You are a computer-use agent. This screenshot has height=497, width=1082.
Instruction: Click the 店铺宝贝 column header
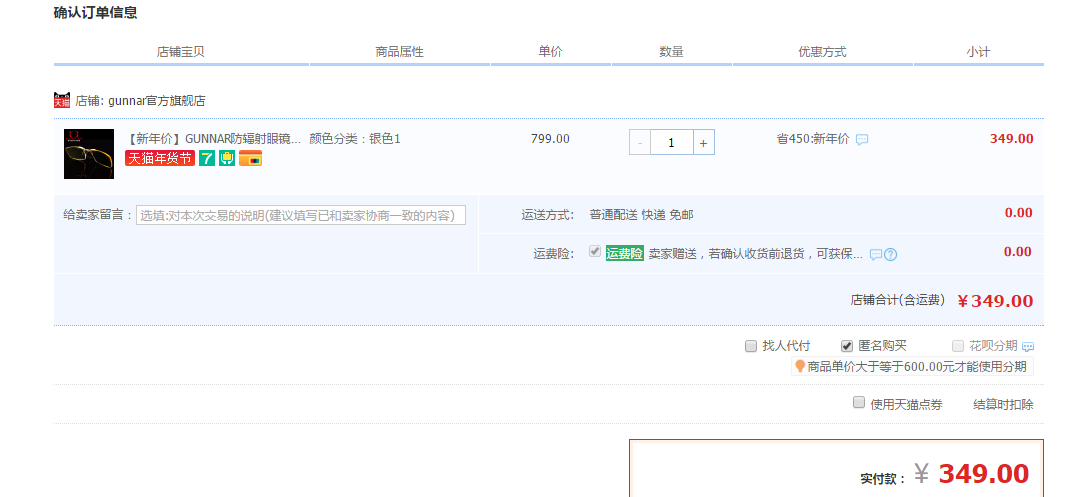(x=181, y=52)
